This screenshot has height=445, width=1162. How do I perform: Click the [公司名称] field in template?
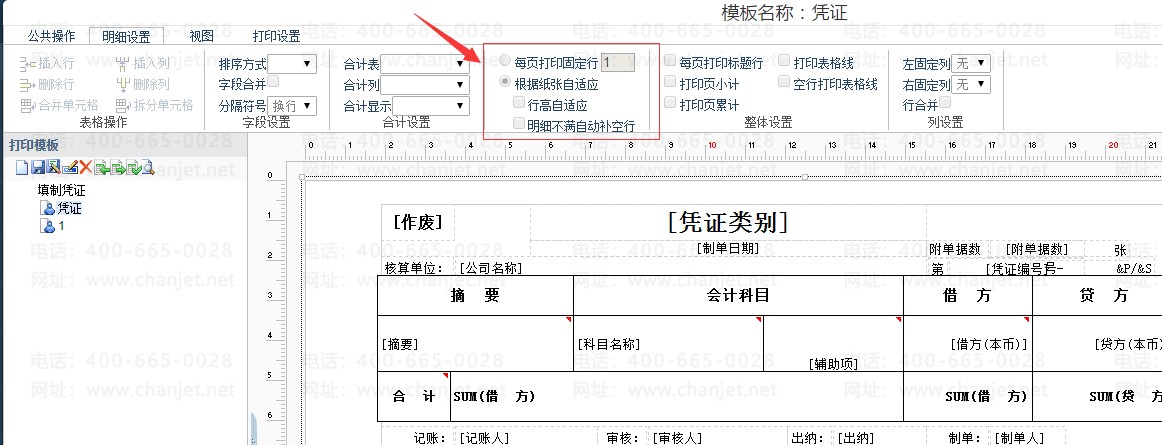491,268
